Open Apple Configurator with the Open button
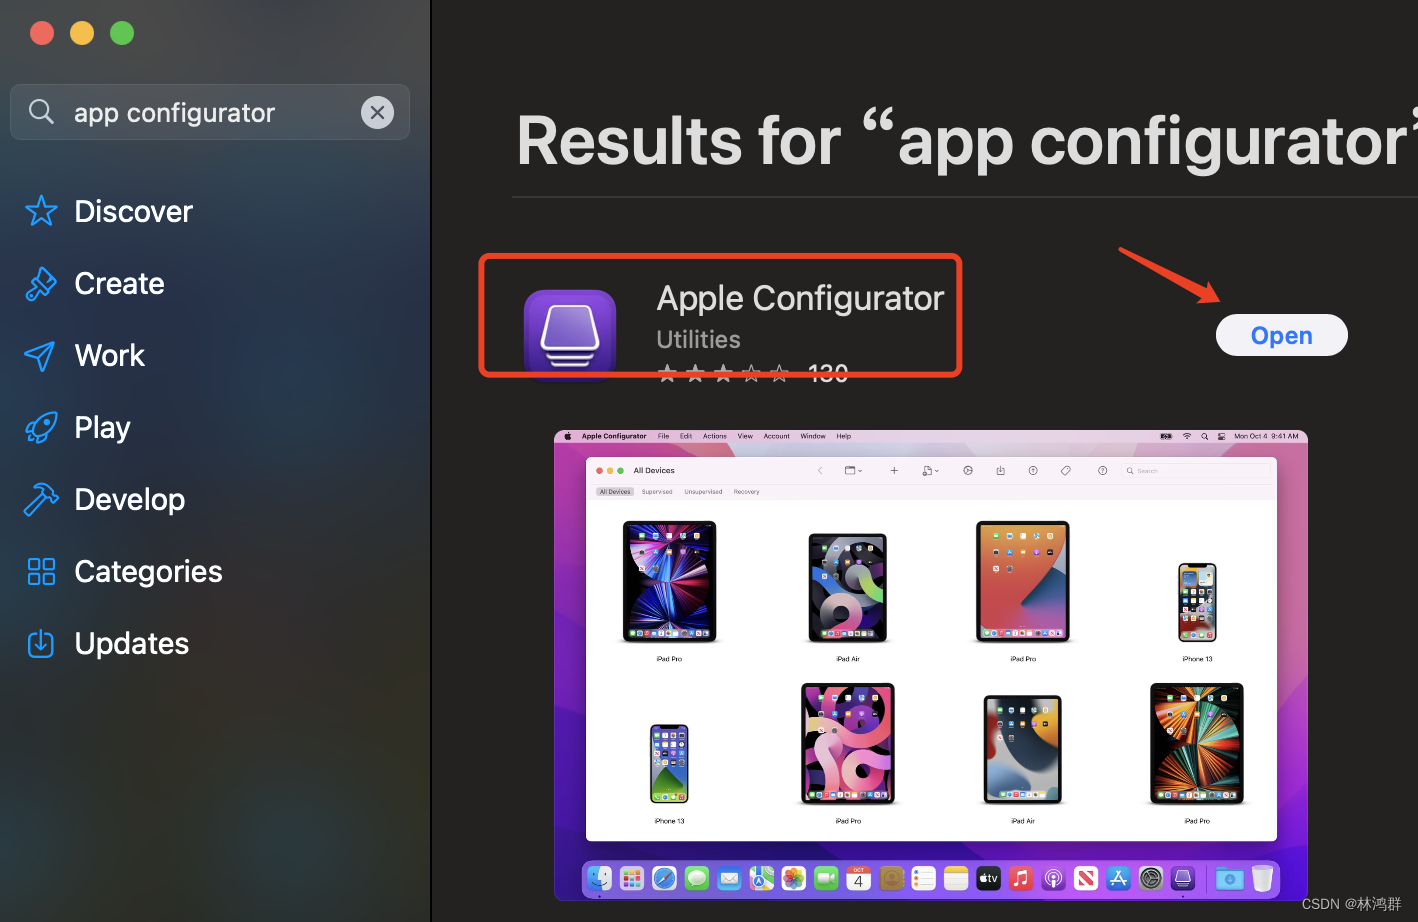Viewport: 1418px width, 922px height. pyautogui.click(x=1281, y=335)
